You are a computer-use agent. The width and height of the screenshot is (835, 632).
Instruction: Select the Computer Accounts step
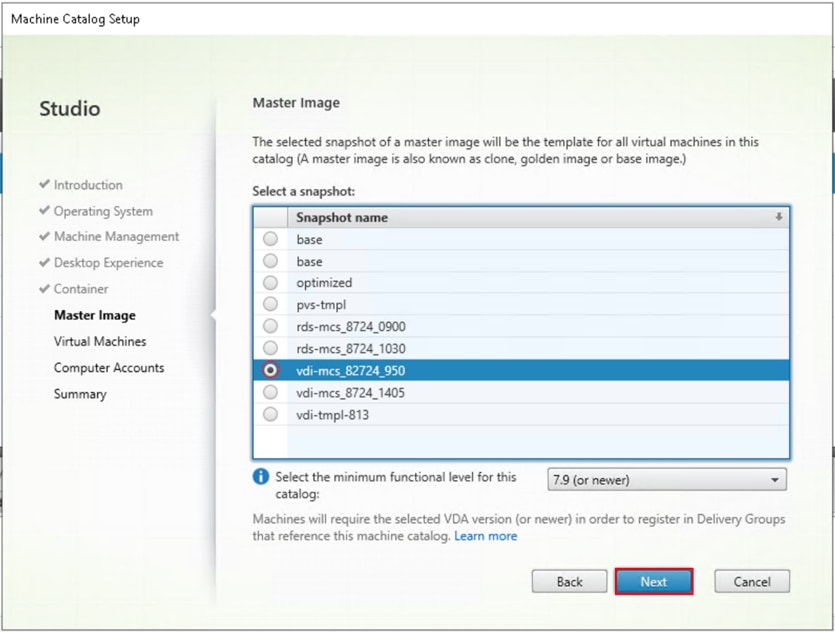point(109,367)
